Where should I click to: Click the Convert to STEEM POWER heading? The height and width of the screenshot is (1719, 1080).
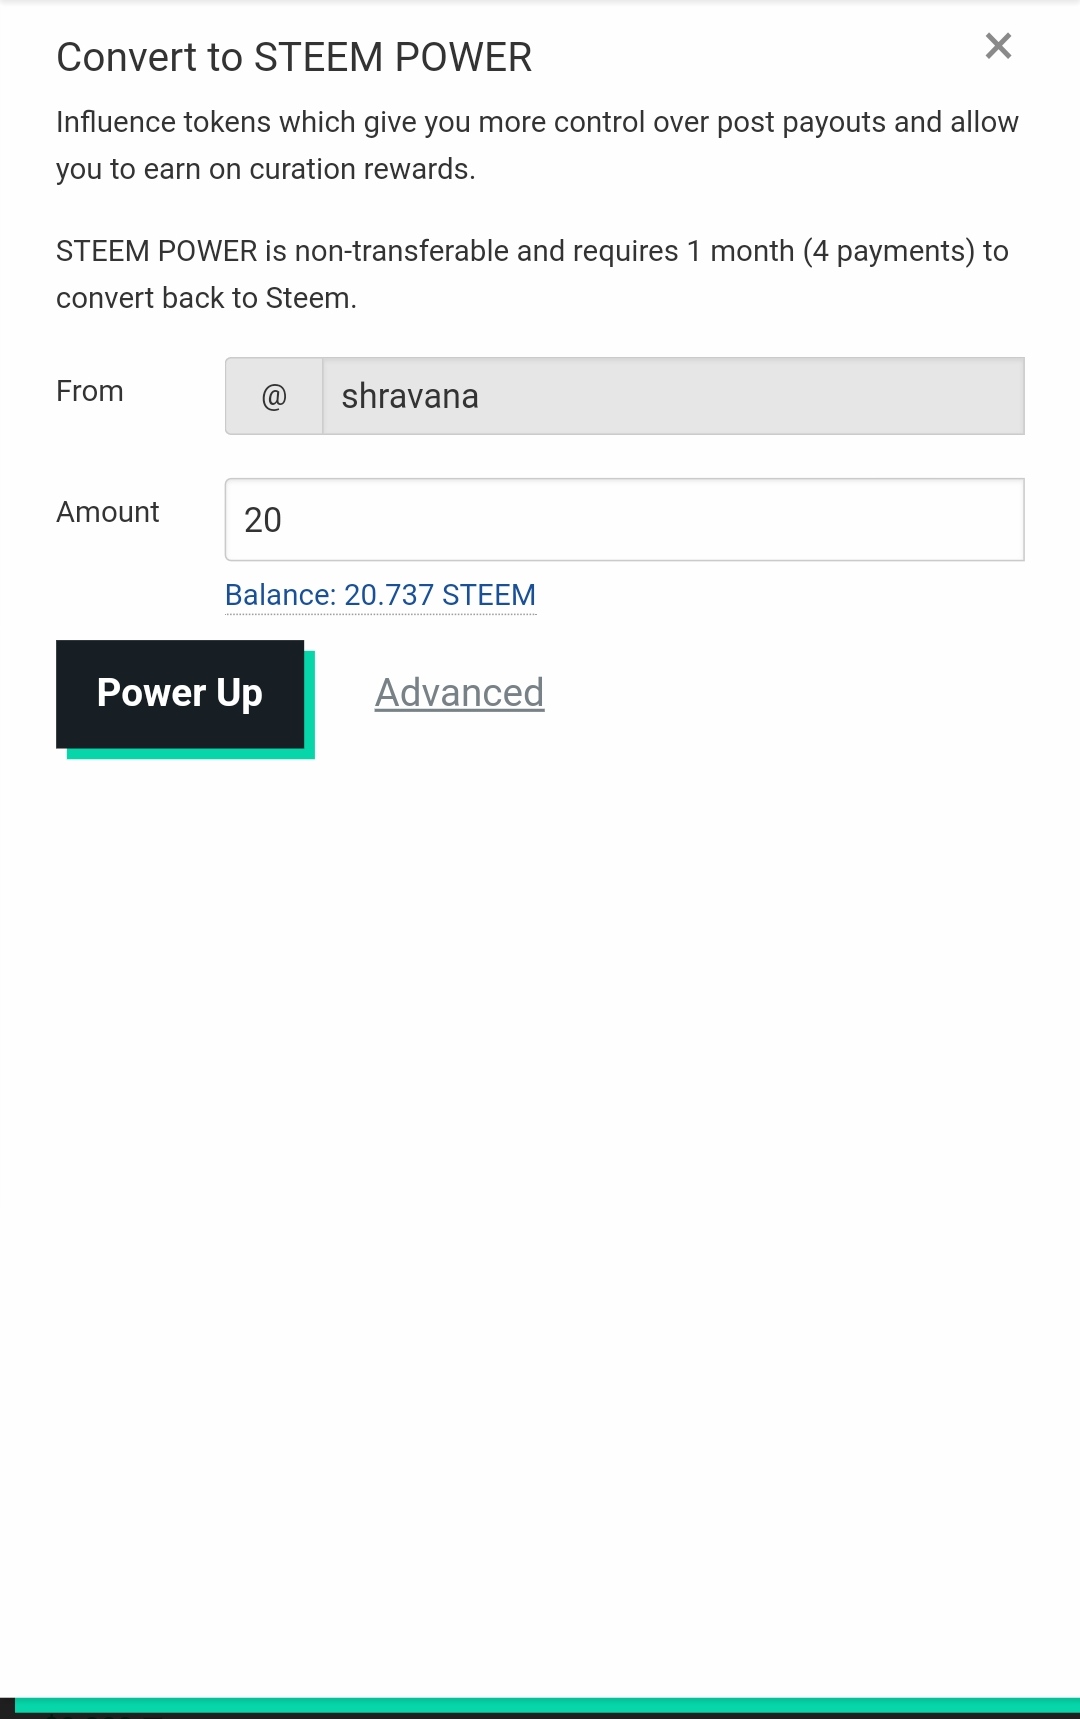point(294,58)
